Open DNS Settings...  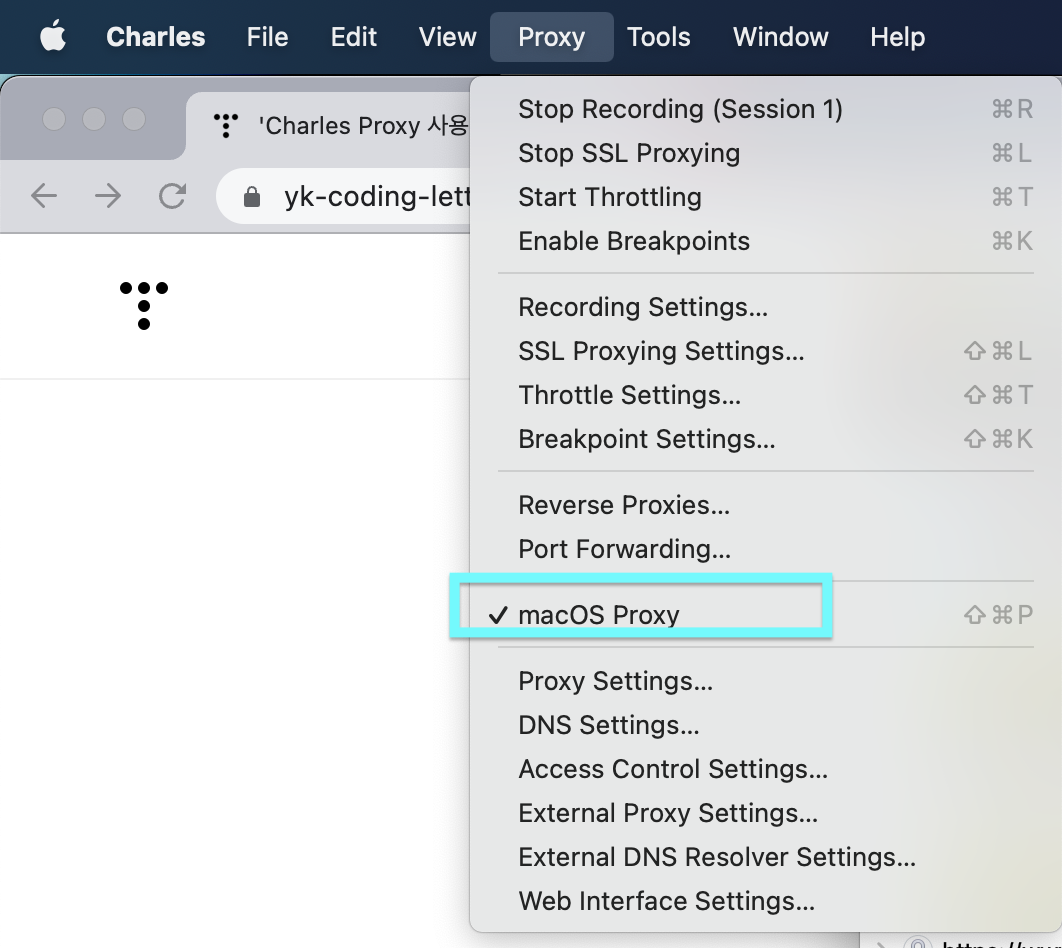point(765,725)
